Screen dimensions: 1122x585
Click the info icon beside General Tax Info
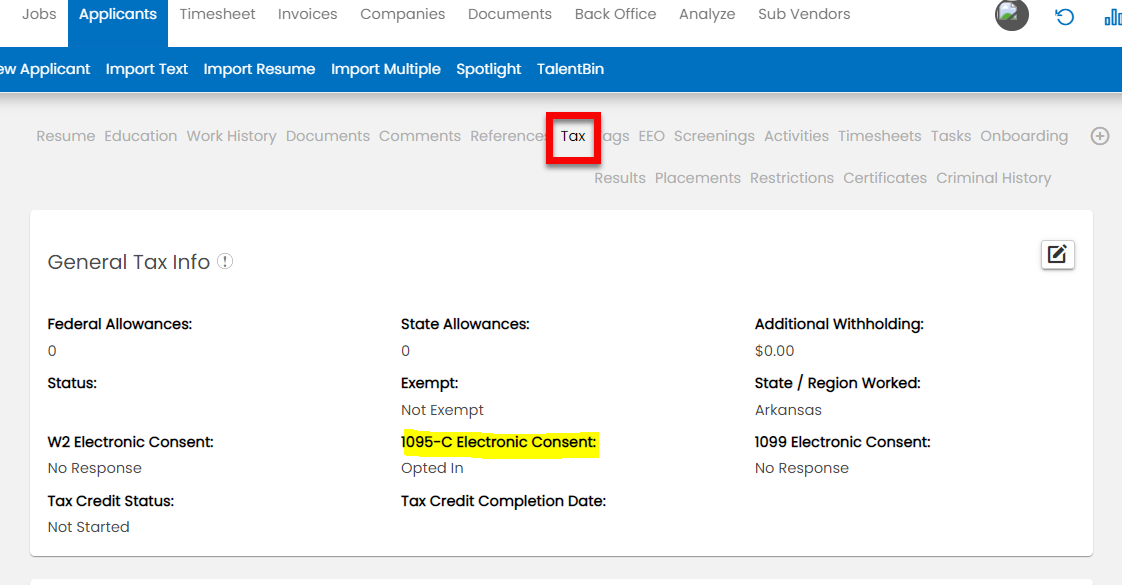click(x=225, y=261)
